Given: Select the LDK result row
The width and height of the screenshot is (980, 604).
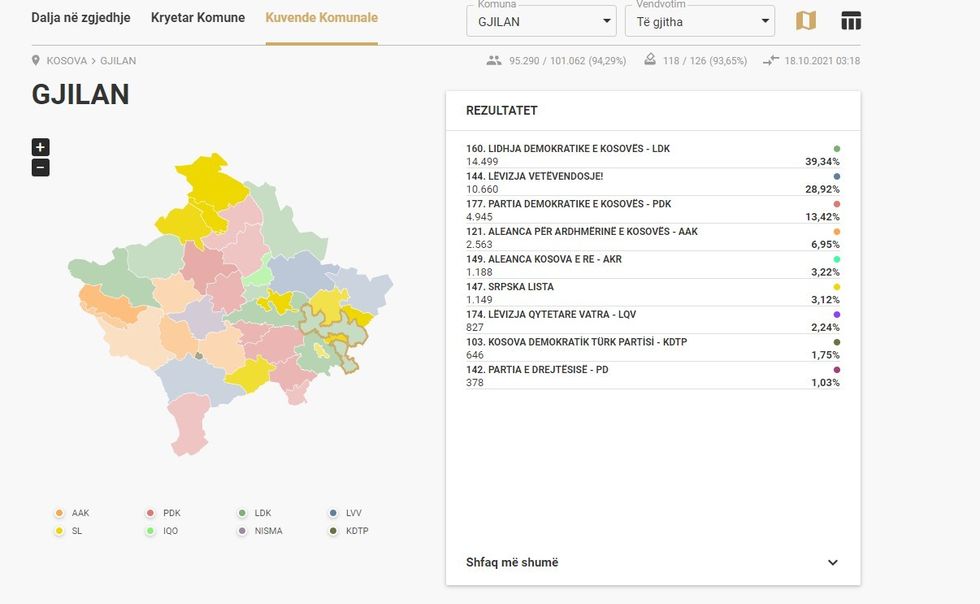Looking at the screenshot, I should coord(652,155).
